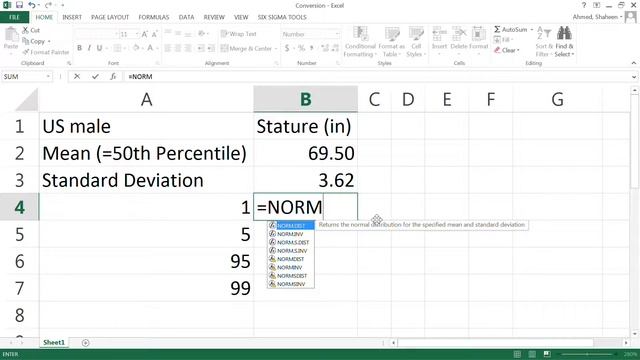Image resolution: width=640 pixels, height=360 pixels.
Task: Click in formula bar text =NORM
Action: tap(140, 77)
